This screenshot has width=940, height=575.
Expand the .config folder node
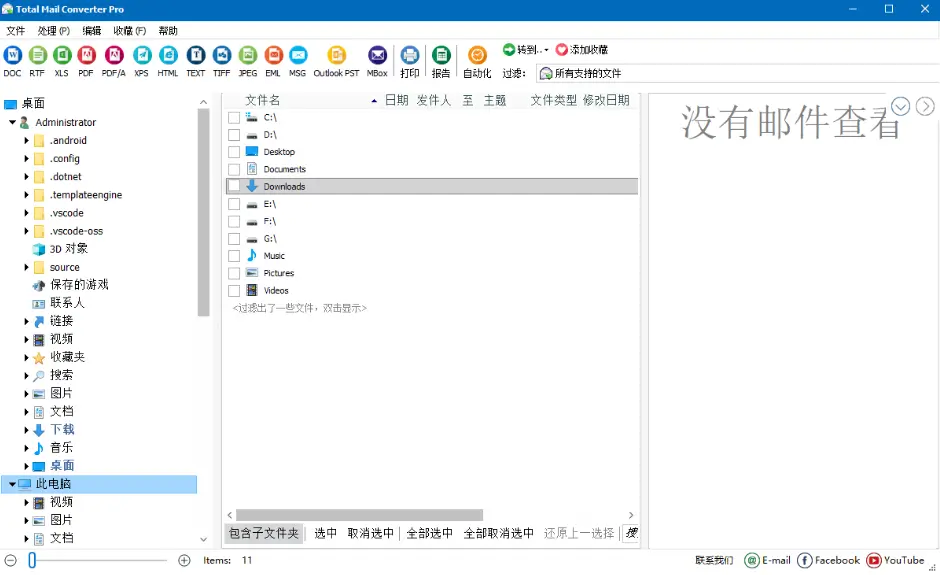click(26, 158)
